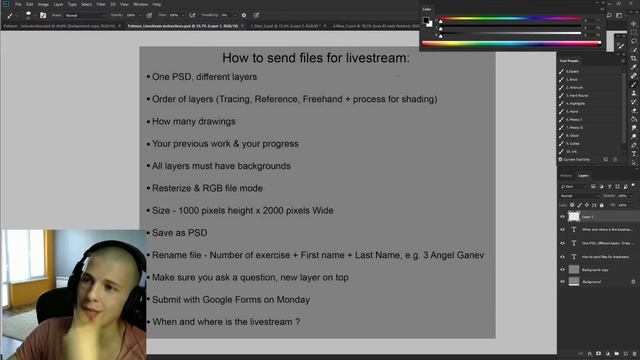640x360 pixels.
Task: Open Opacity dropdown in options bar
Action: click(x=140, y=15)
